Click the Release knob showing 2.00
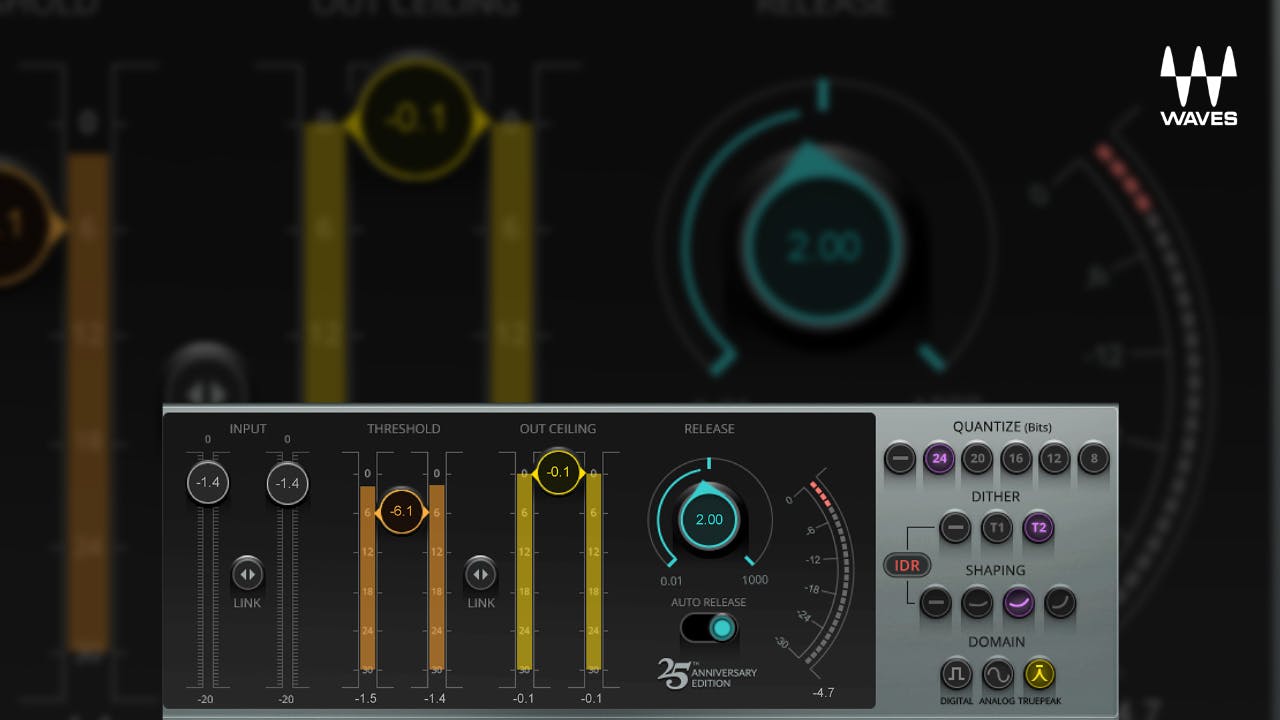1280x720 pixels. point(709,519)
